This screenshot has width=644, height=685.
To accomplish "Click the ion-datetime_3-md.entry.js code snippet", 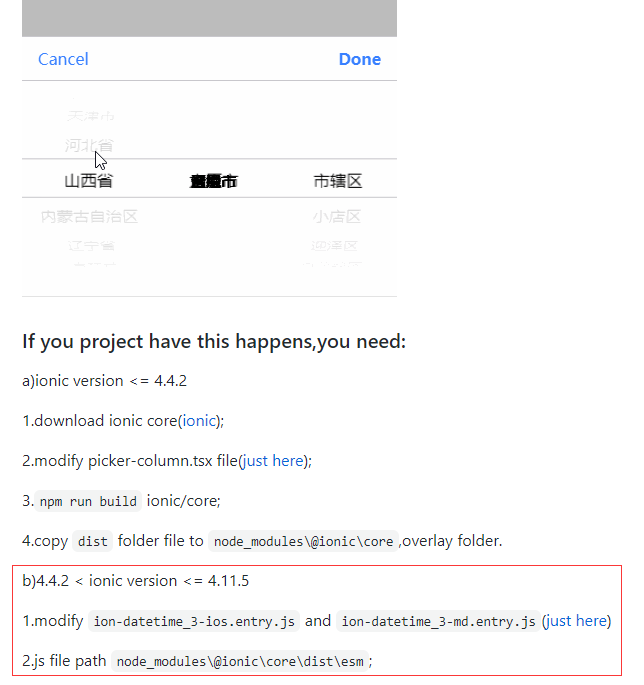I will coord(438,621).
